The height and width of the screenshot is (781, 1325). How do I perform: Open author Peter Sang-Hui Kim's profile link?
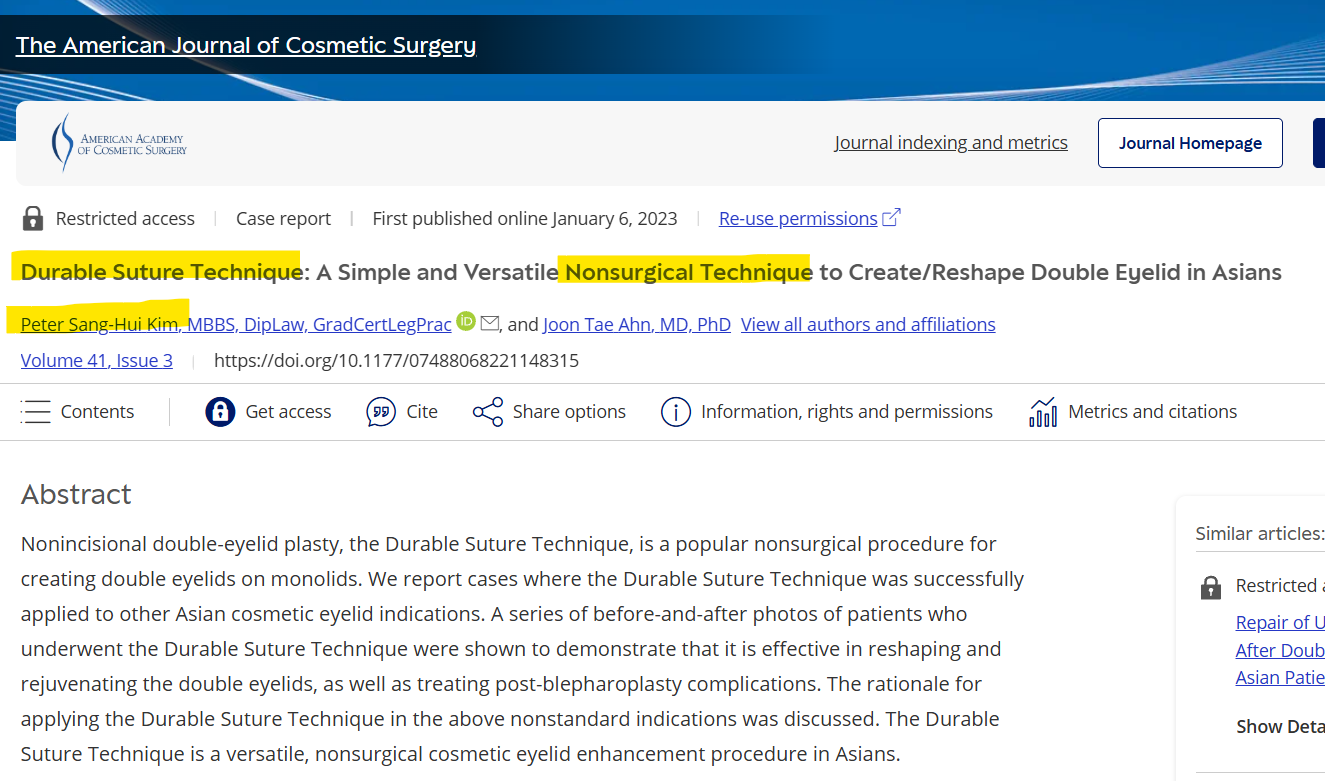click(x=236, y=324)
